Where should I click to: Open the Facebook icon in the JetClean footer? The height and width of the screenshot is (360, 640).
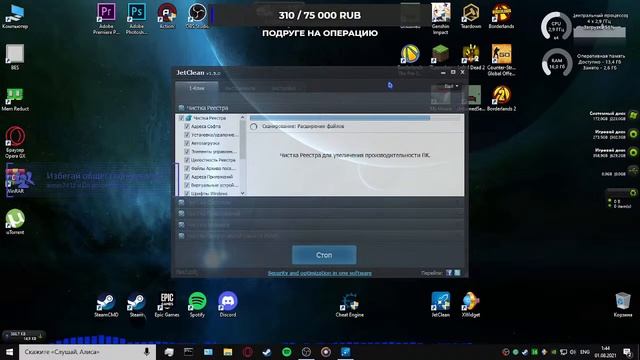coord(449,273)
